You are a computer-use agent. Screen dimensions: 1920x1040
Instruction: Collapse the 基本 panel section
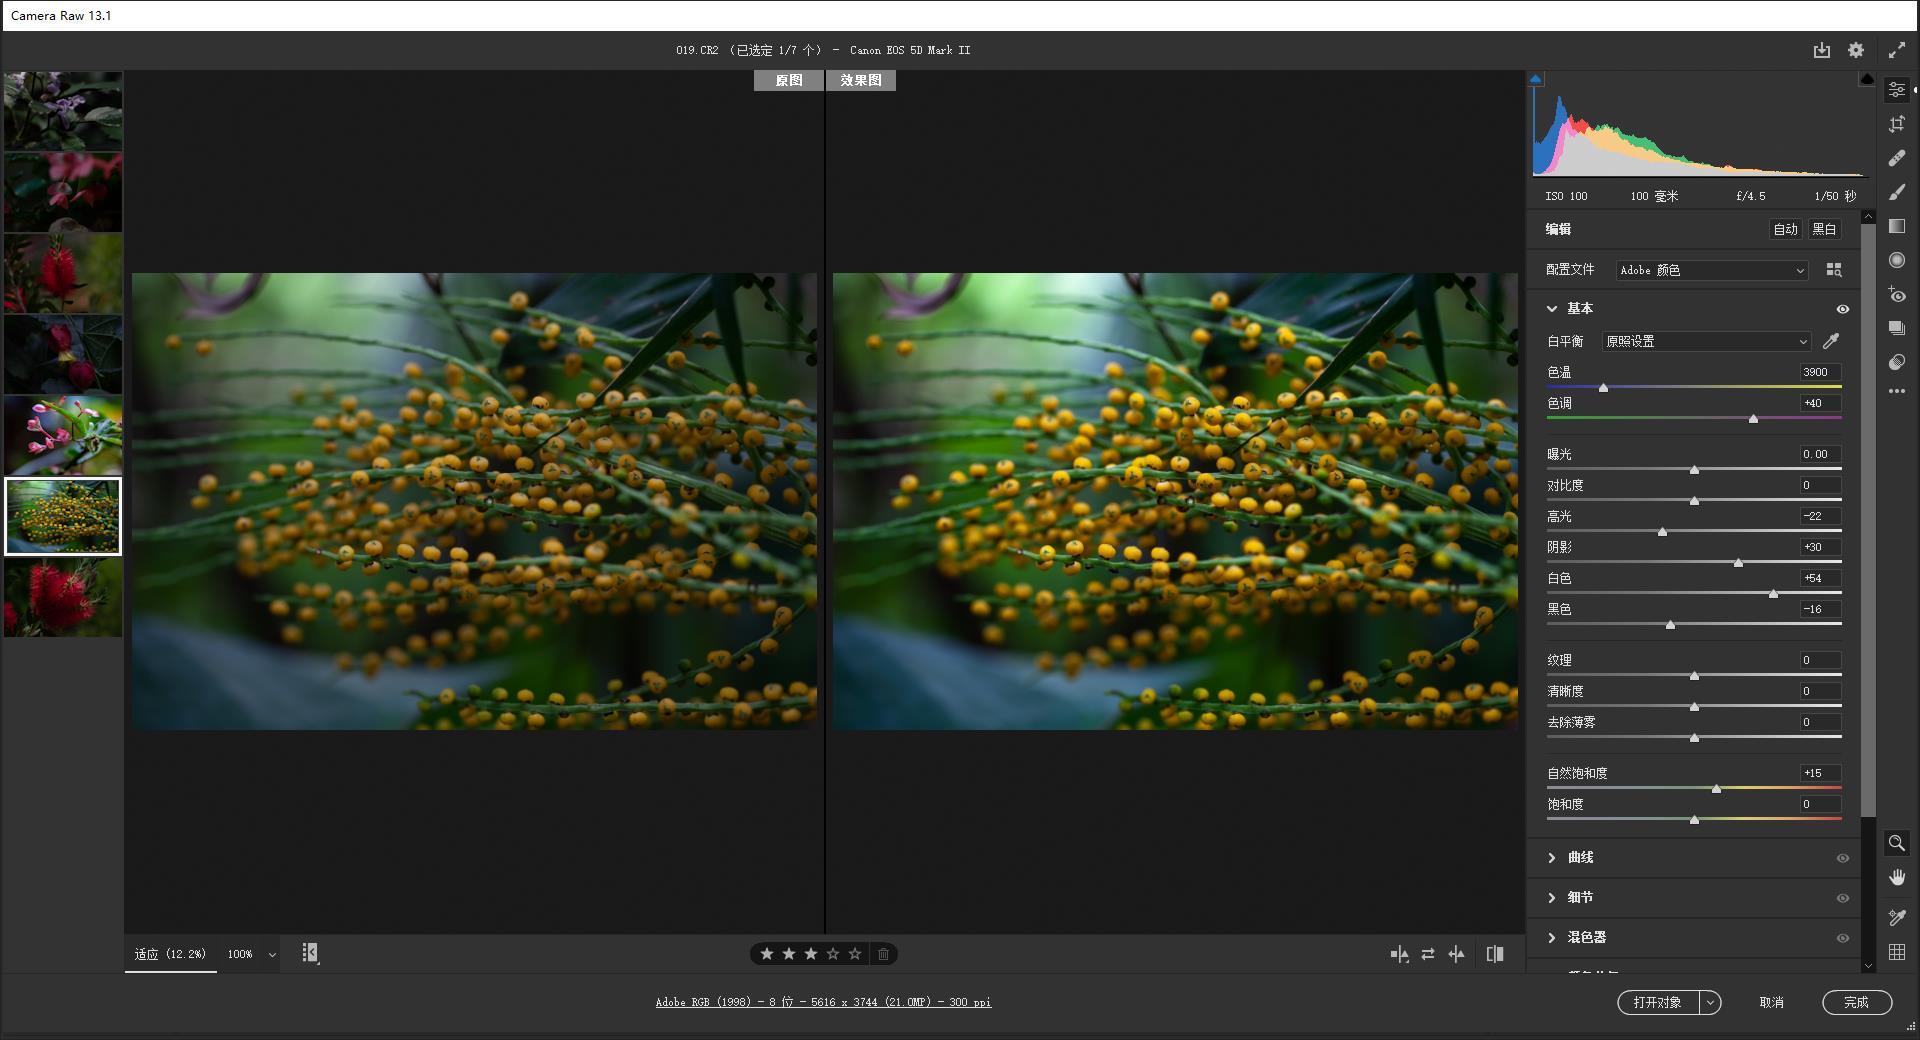[1551, 309]
